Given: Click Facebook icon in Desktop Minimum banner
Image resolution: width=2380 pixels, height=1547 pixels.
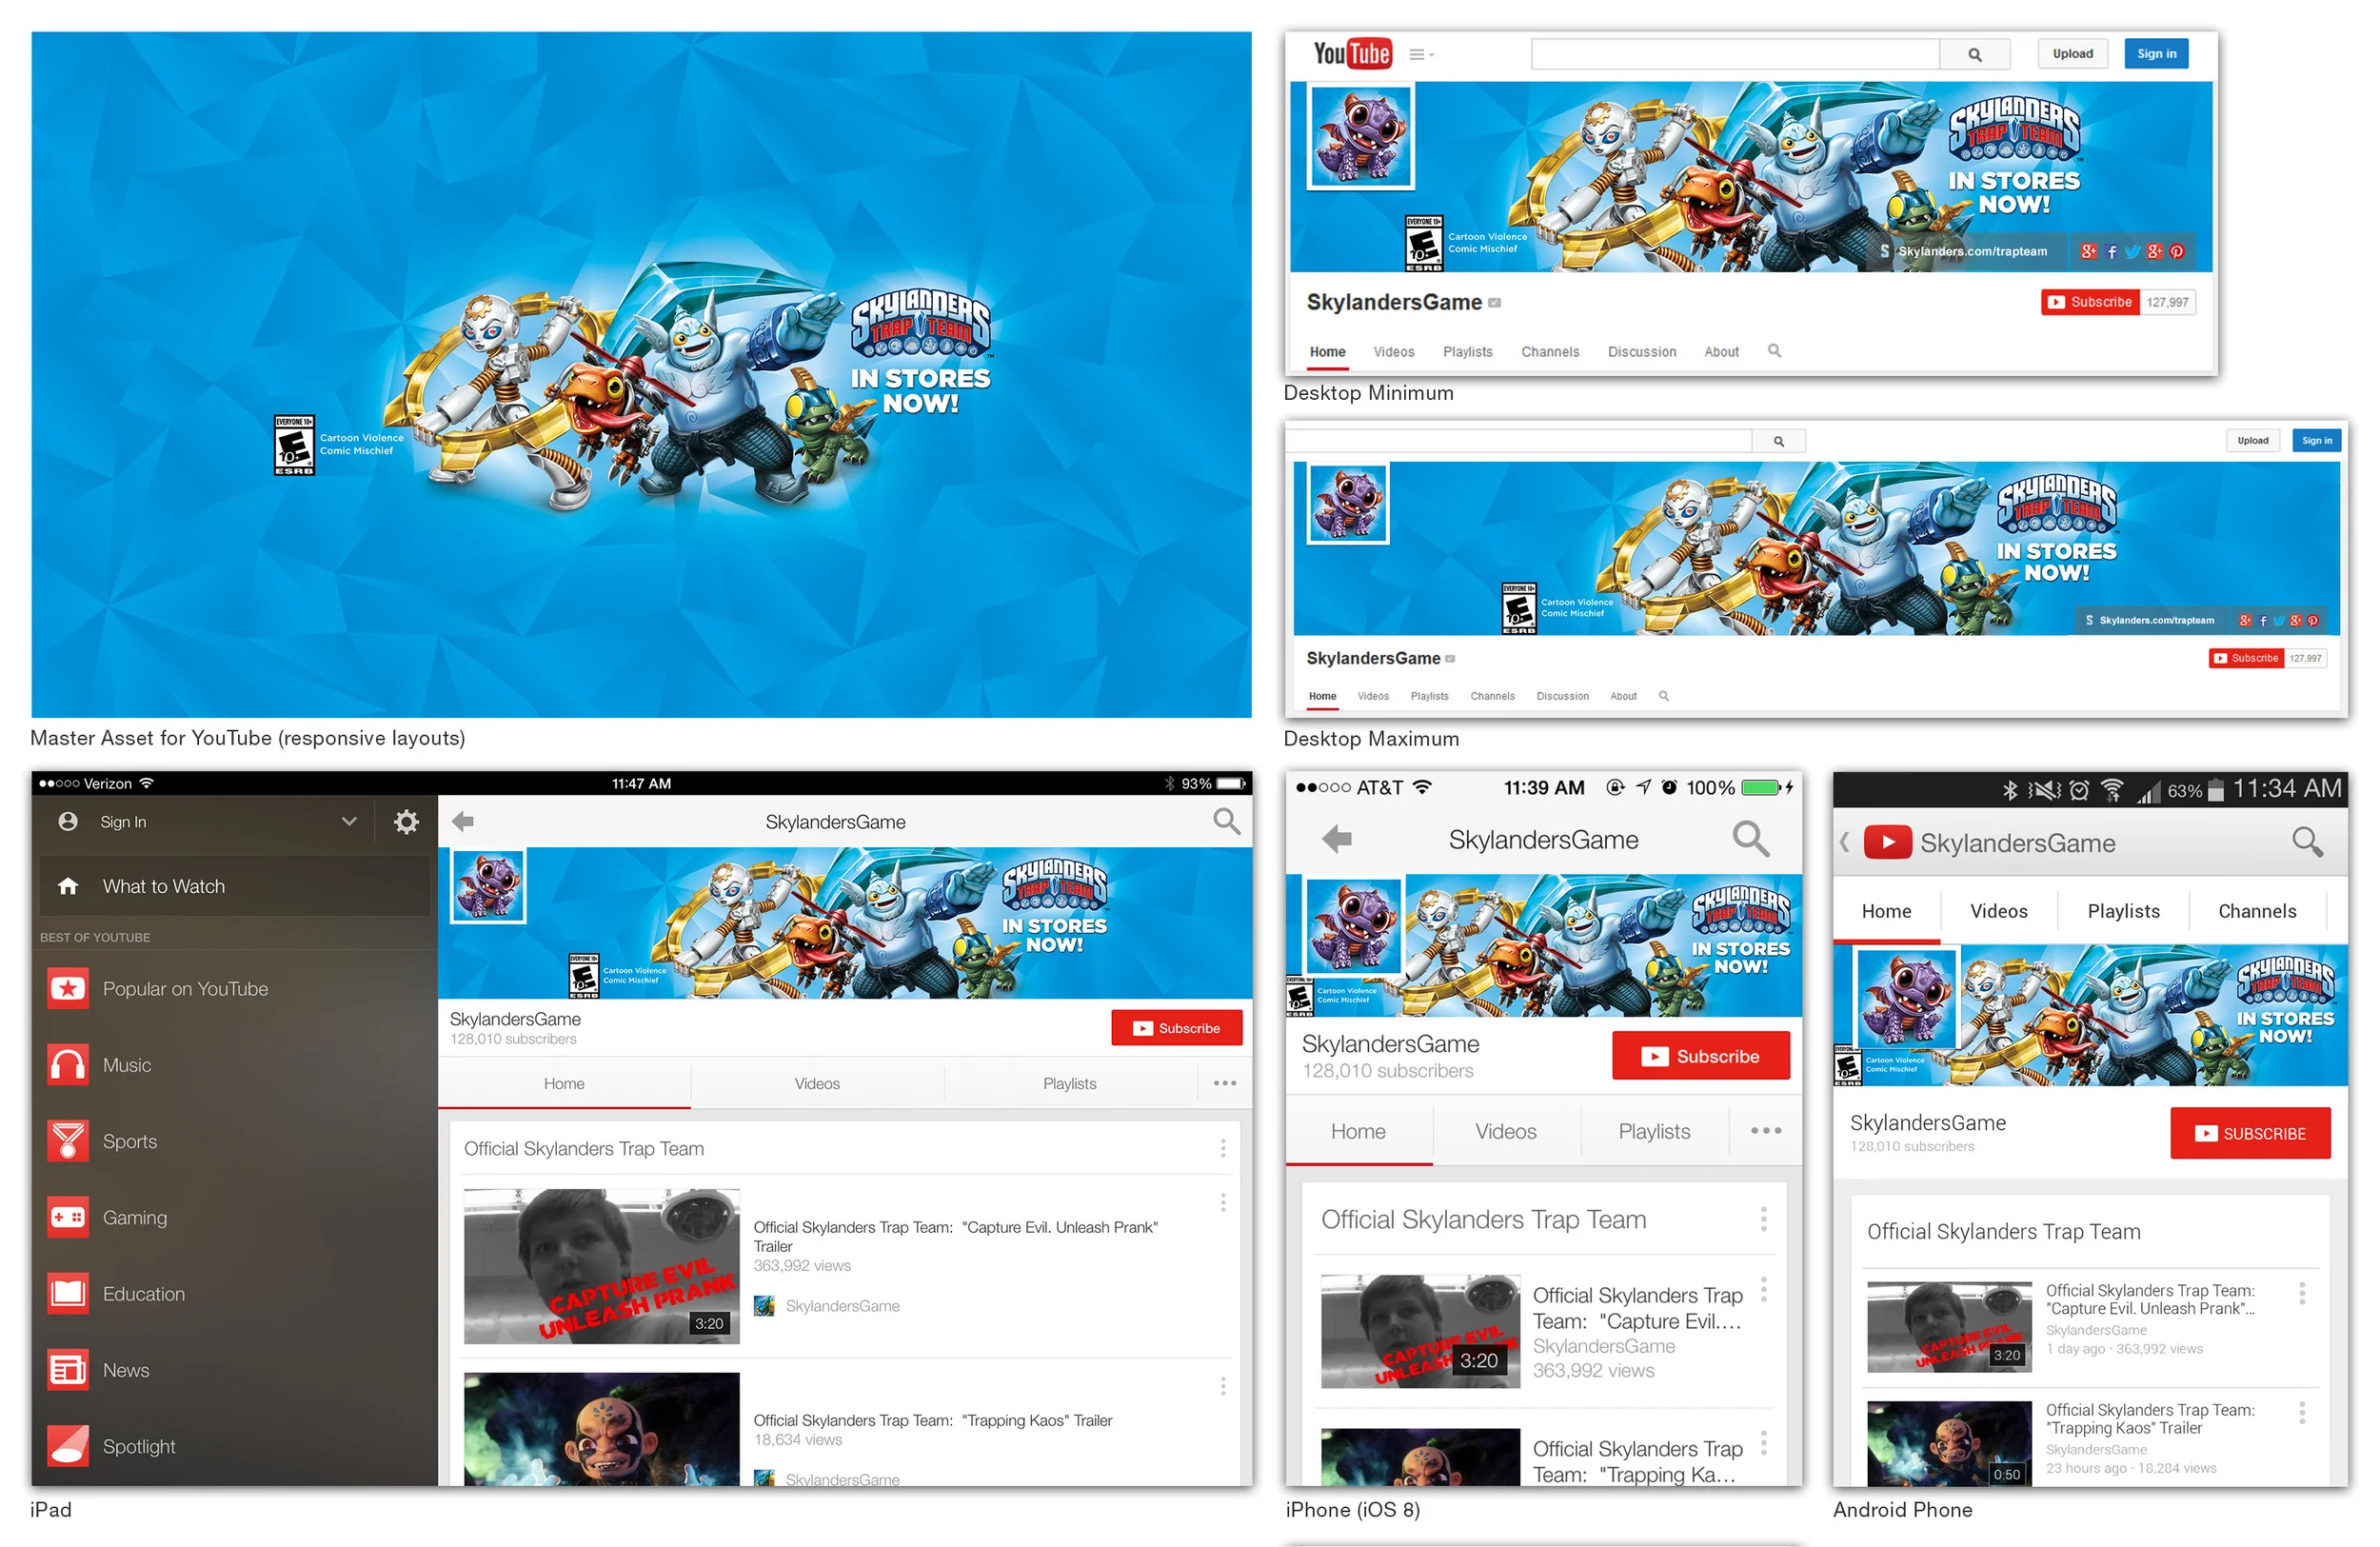Looking at the screenshot, I should [x=2111, y=252].
